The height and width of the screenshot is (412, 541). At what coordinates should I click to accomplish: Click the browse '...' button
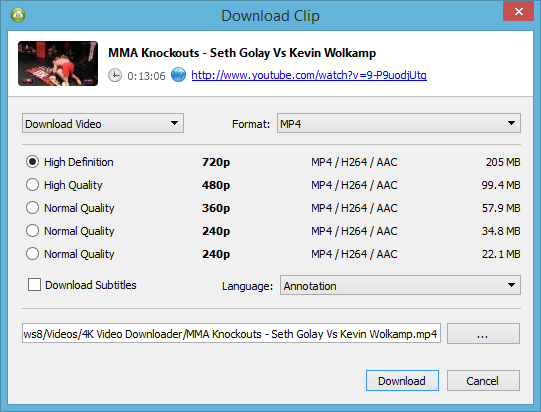point(483,333)
